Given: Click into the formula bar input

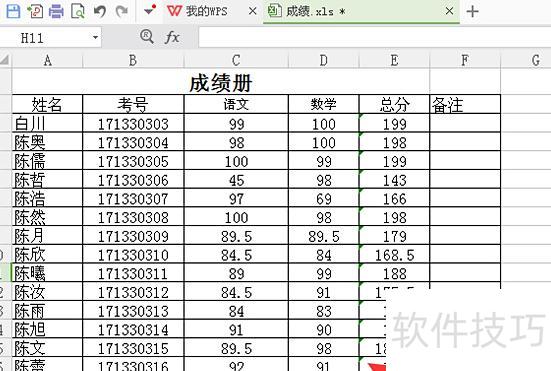Looking at the screenshot, I should [375, 37].
